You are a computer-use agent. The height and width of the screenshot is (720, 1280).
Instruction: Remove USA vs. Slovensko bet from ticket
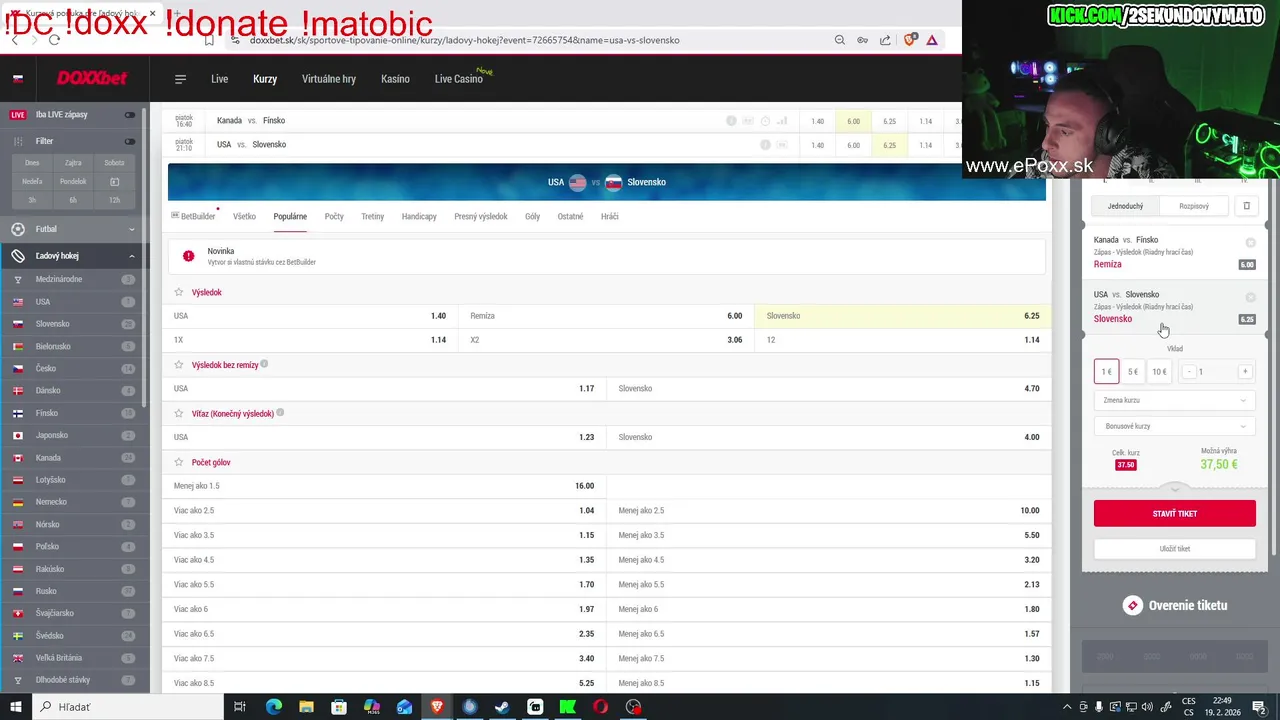coord(1250,298)
